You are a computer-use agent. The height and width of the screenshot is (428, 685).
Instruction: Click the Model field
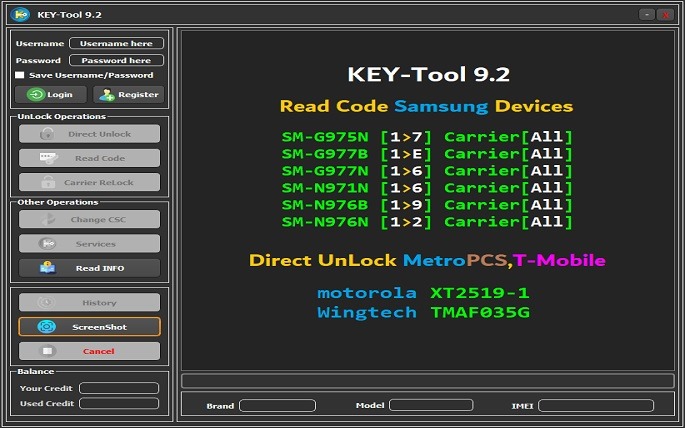(430, 406)
